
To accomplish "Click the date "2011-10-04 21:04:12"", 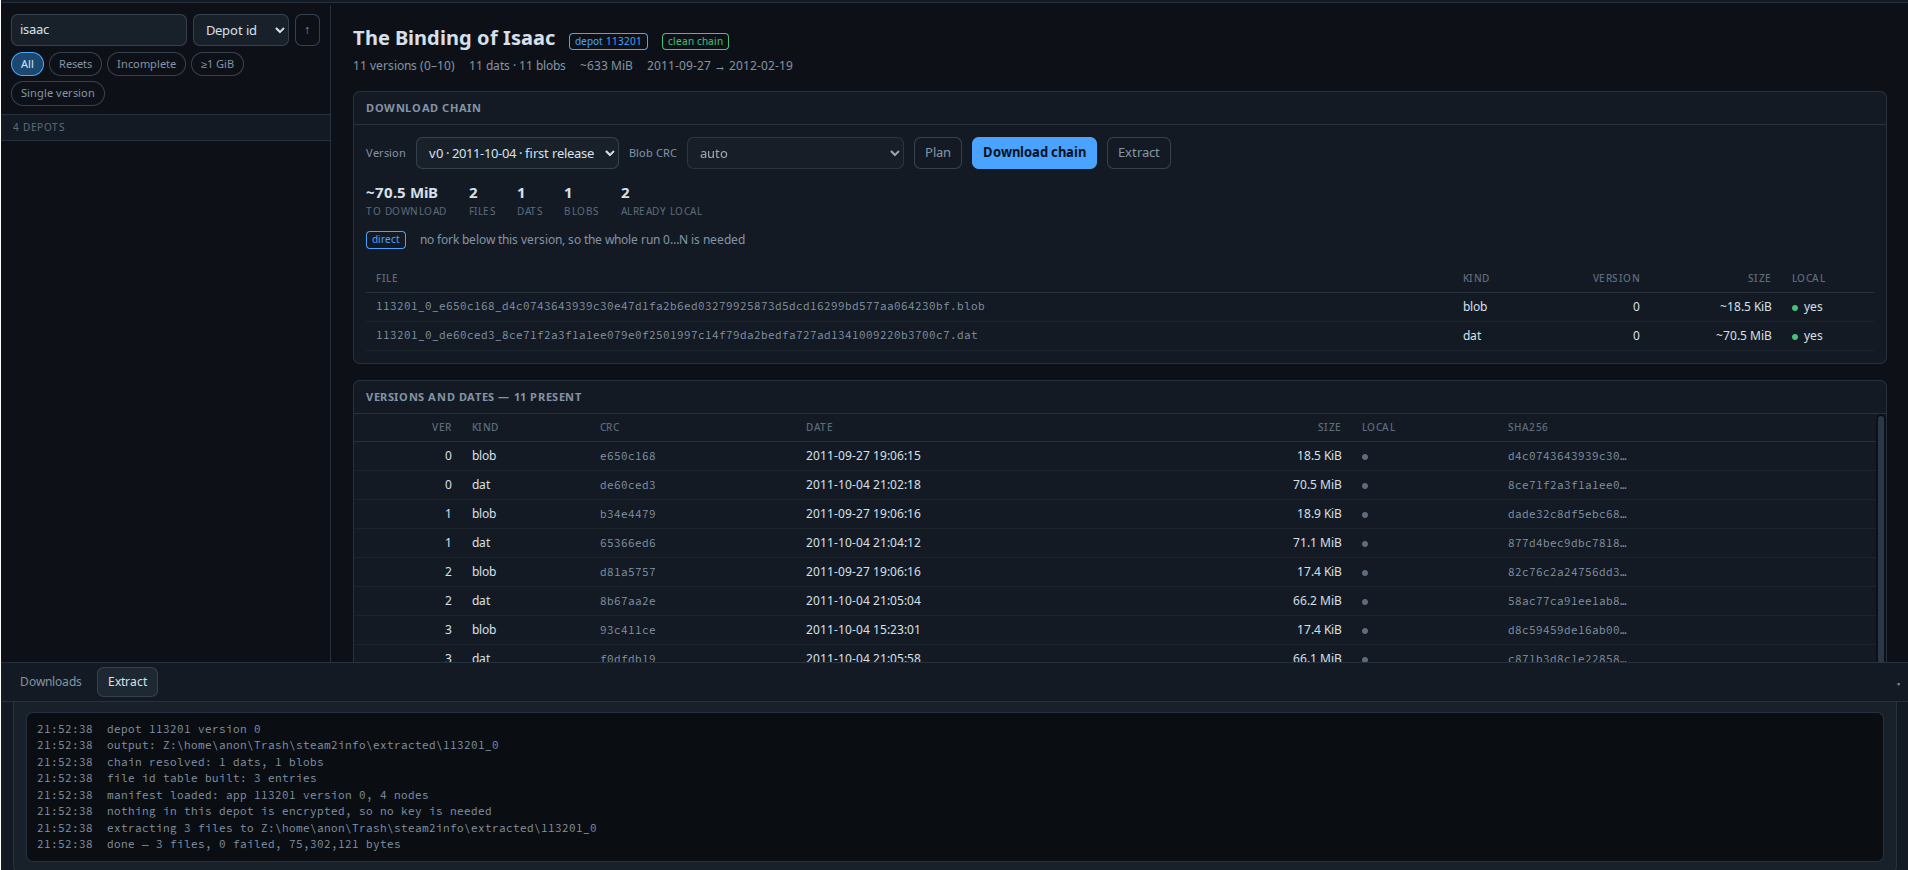I will click(x=863, y=543).
